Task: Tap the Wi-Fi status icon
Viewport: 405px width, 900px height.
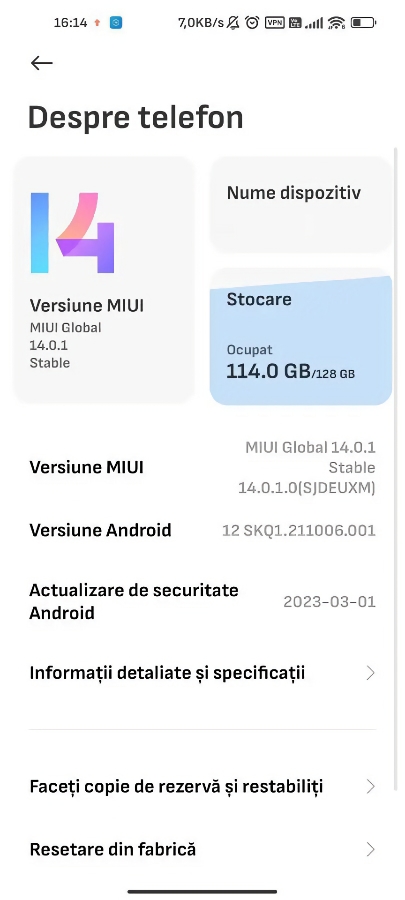Action: (x=337, y=23)
